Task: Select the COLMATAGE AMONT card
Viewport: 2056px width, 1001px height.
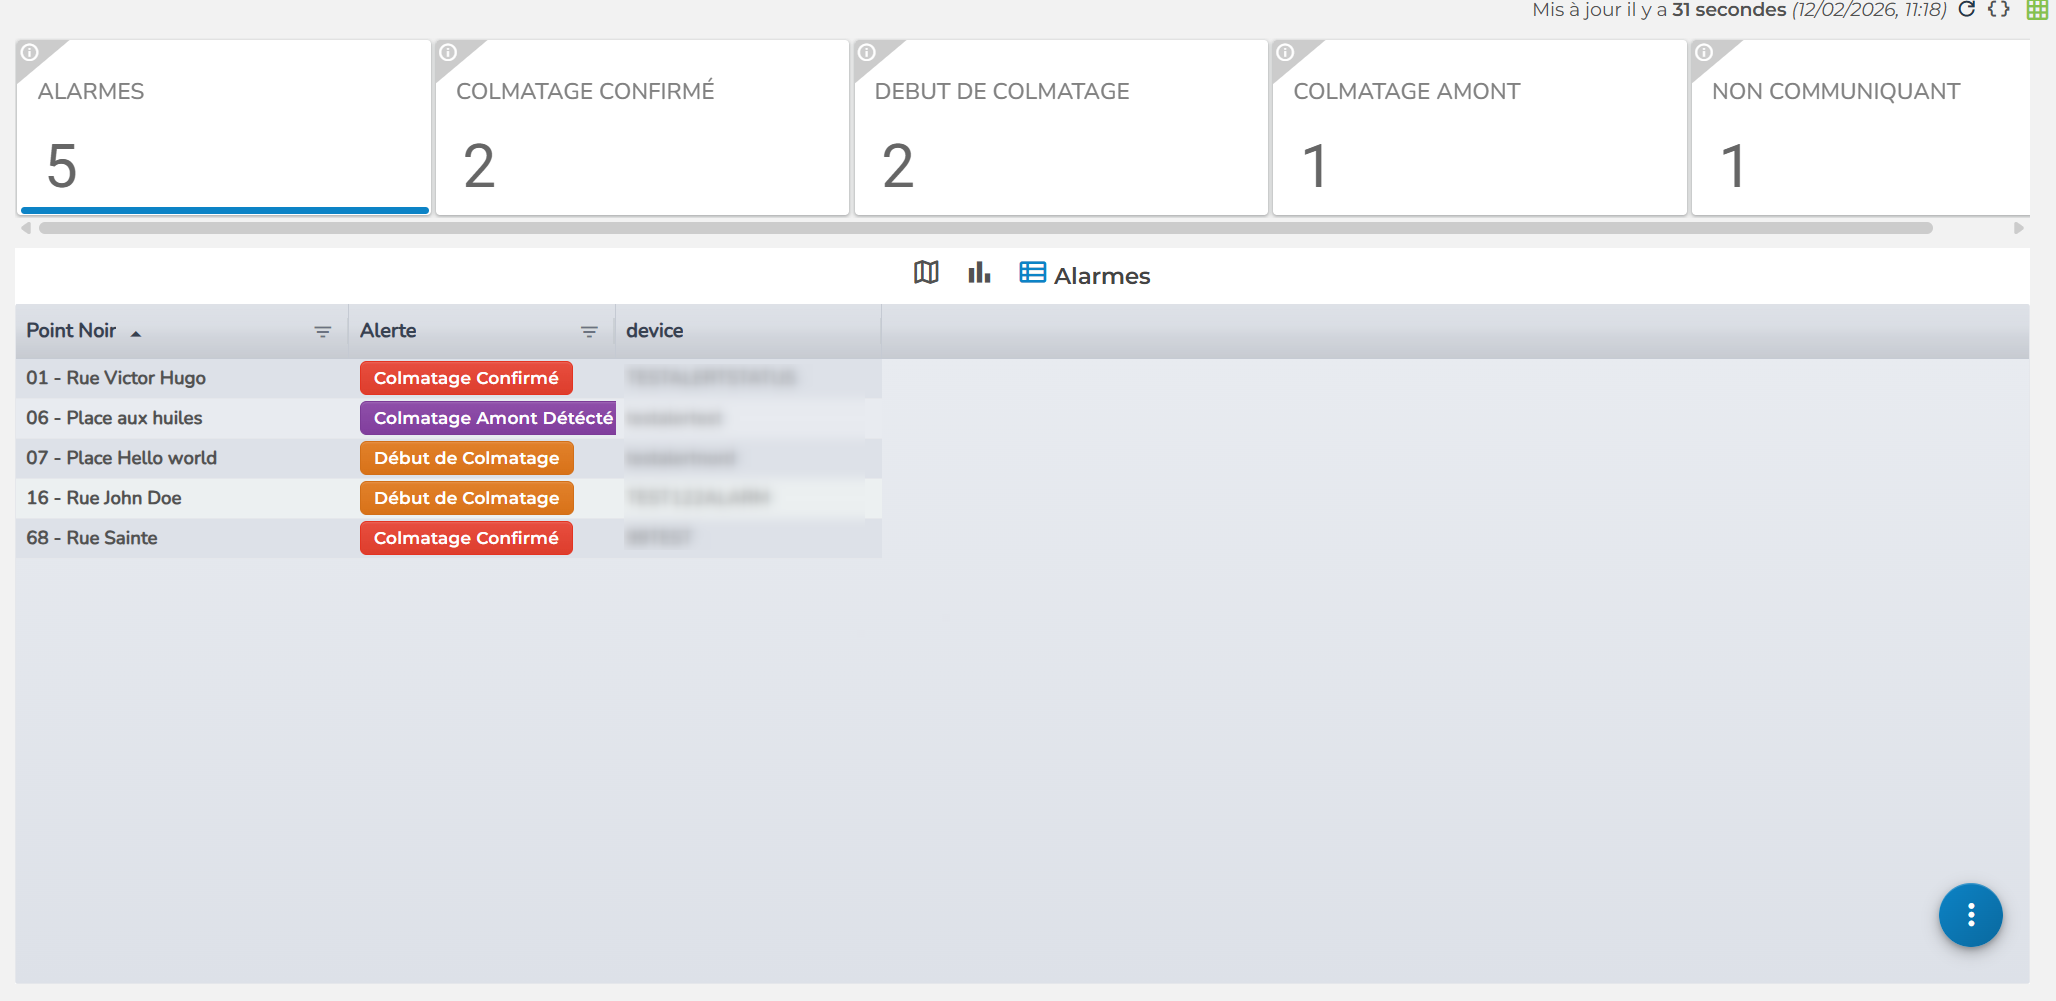Action: tap(1478, 128)
